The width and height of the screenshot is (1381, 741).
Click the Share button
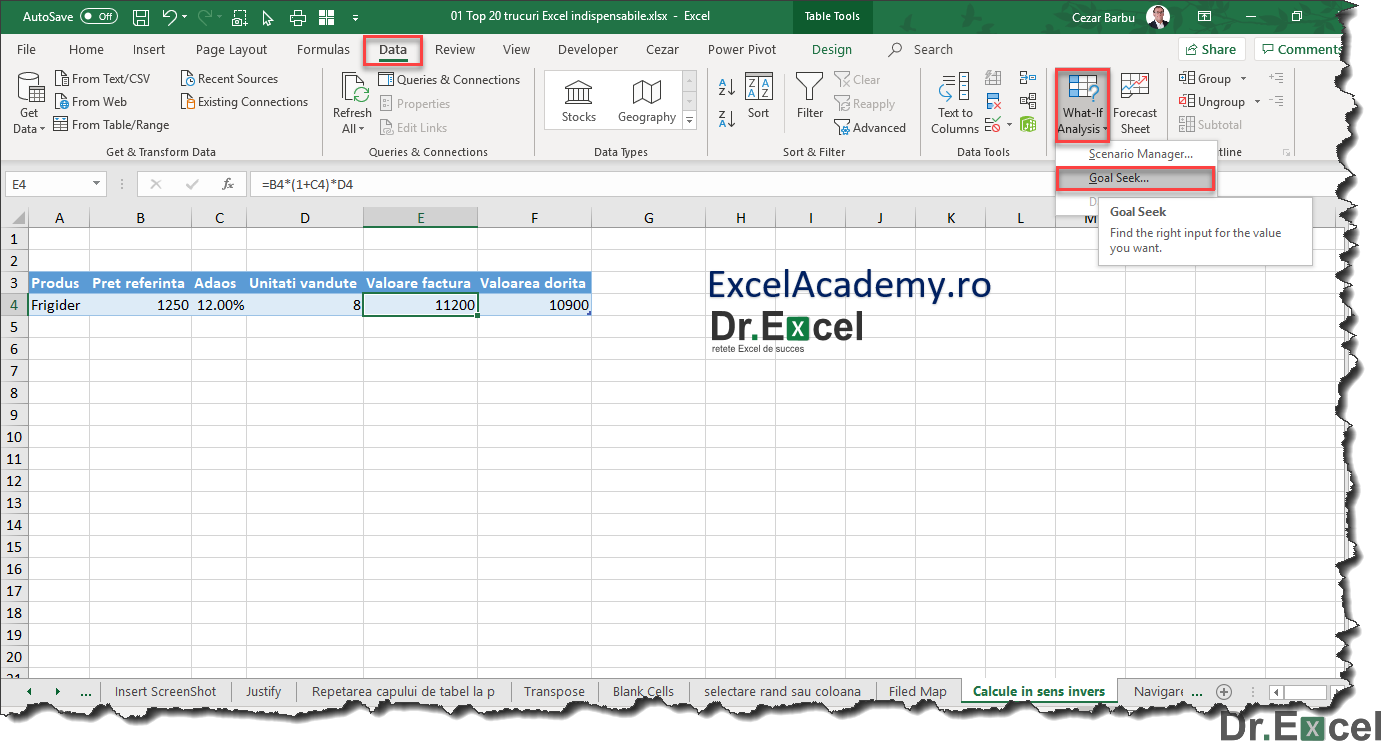(x=1211, y=48)
